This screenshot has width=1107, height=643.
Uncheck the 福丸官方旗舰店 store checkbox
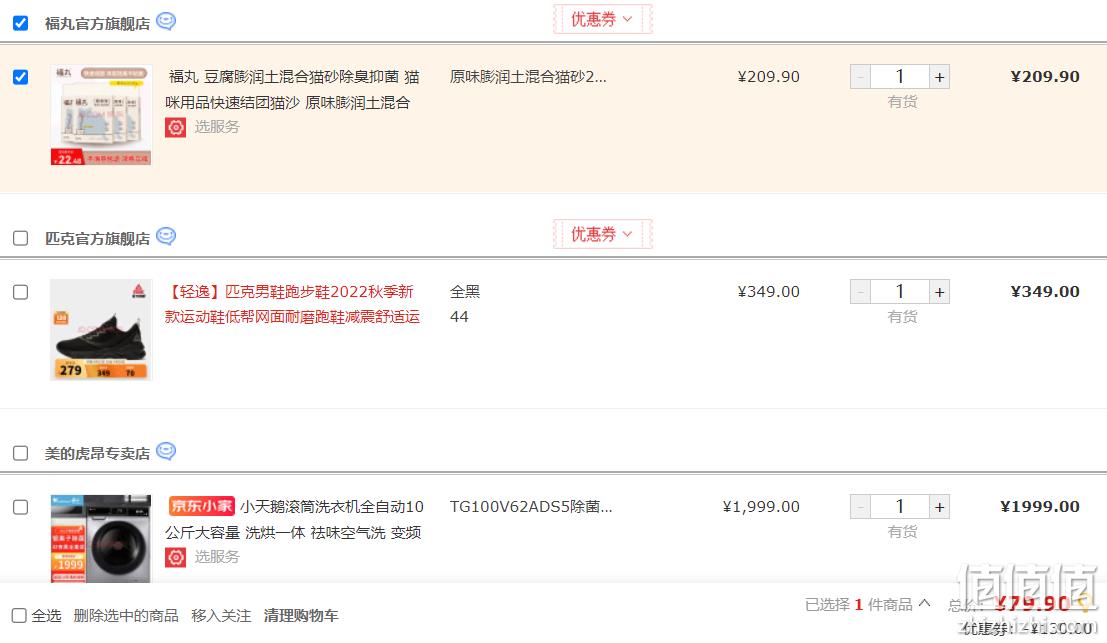(20, 23)
